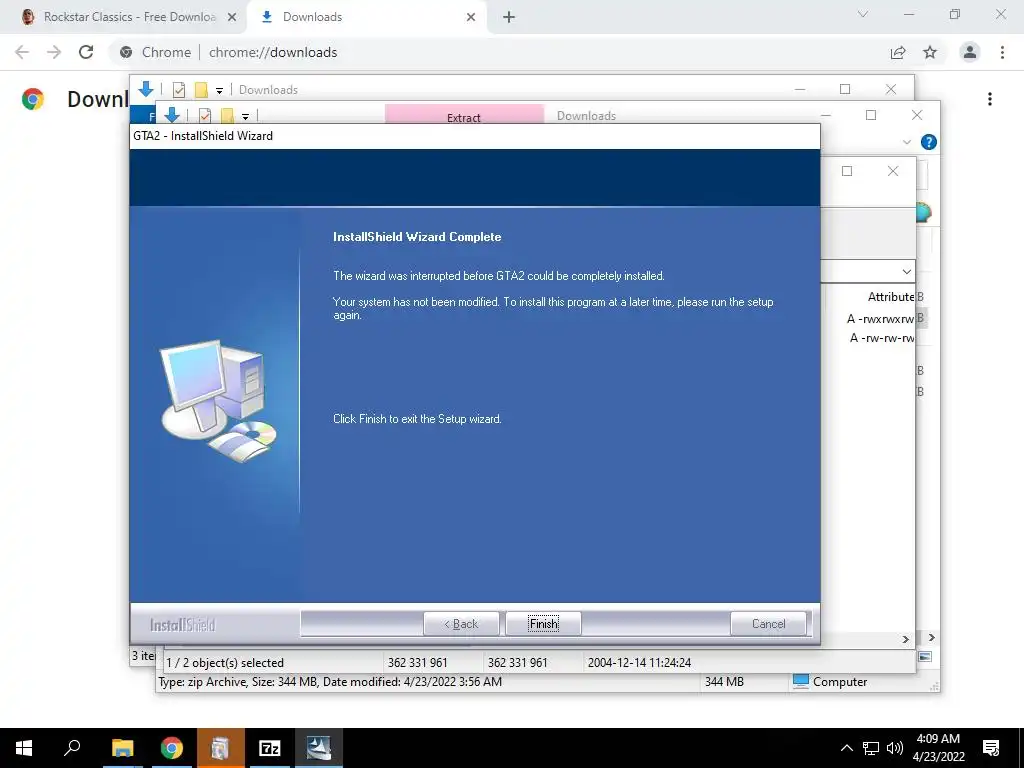The image size is (1024, 768).
Task: Go forward in Chrome history
Action: pos(54,52)
